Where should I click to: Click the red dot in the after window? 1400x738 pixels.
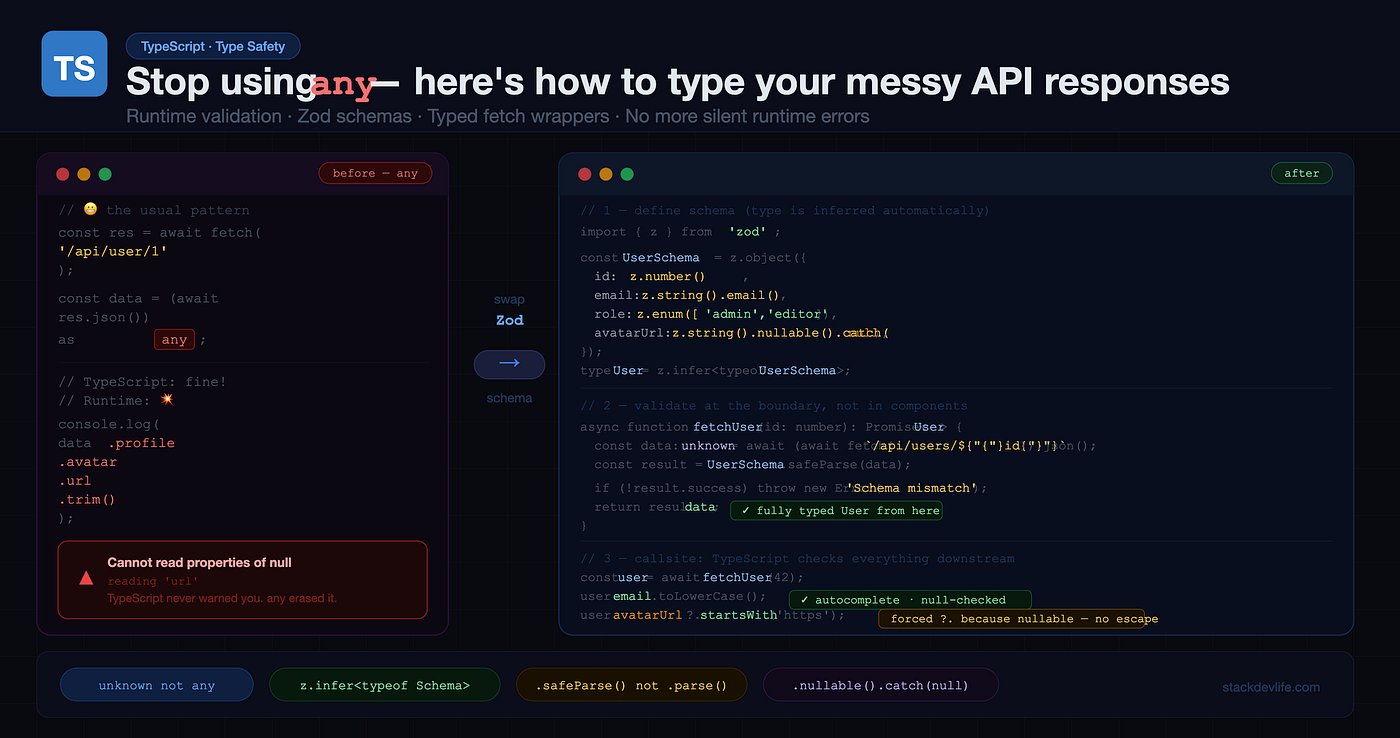click(585, 174)
